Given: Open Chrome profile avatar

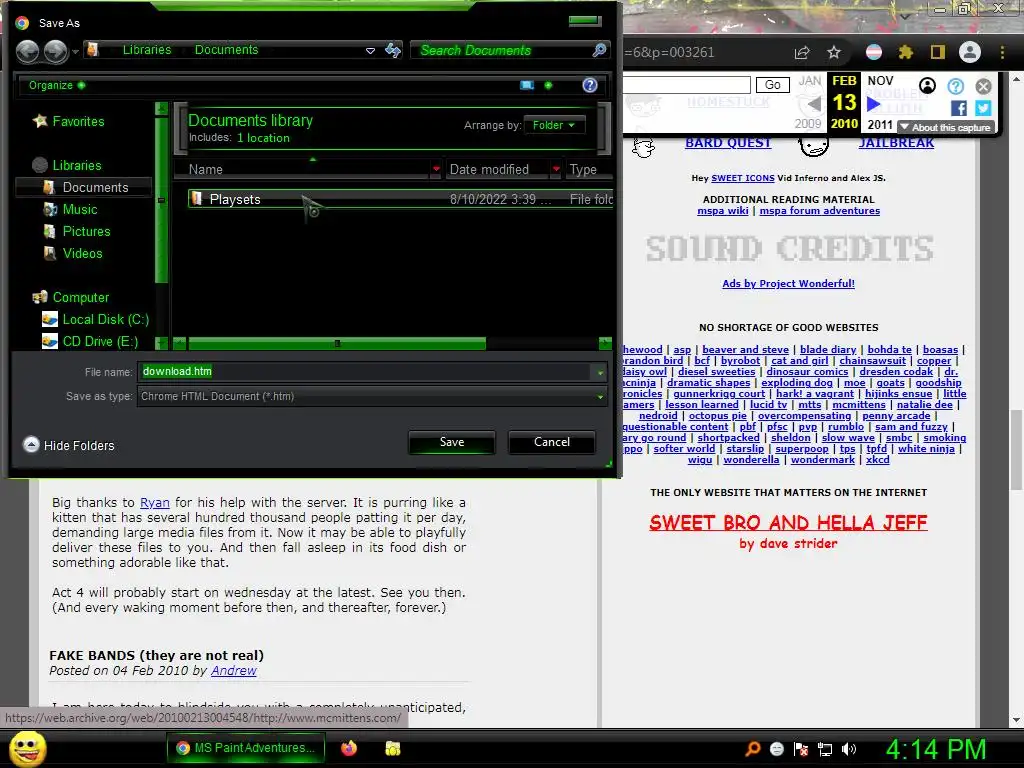Looking at the screenshot, I should [970, 52].
